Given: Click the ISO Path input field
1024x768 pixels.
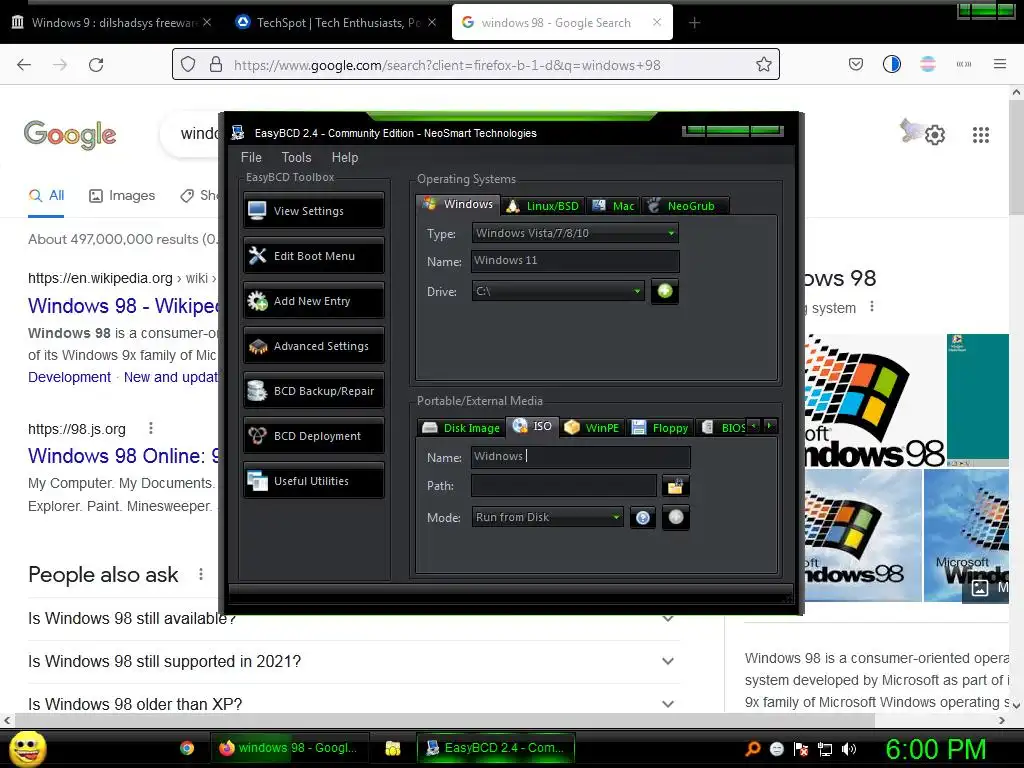Looking at the screenshot, I should coord(564,486).
